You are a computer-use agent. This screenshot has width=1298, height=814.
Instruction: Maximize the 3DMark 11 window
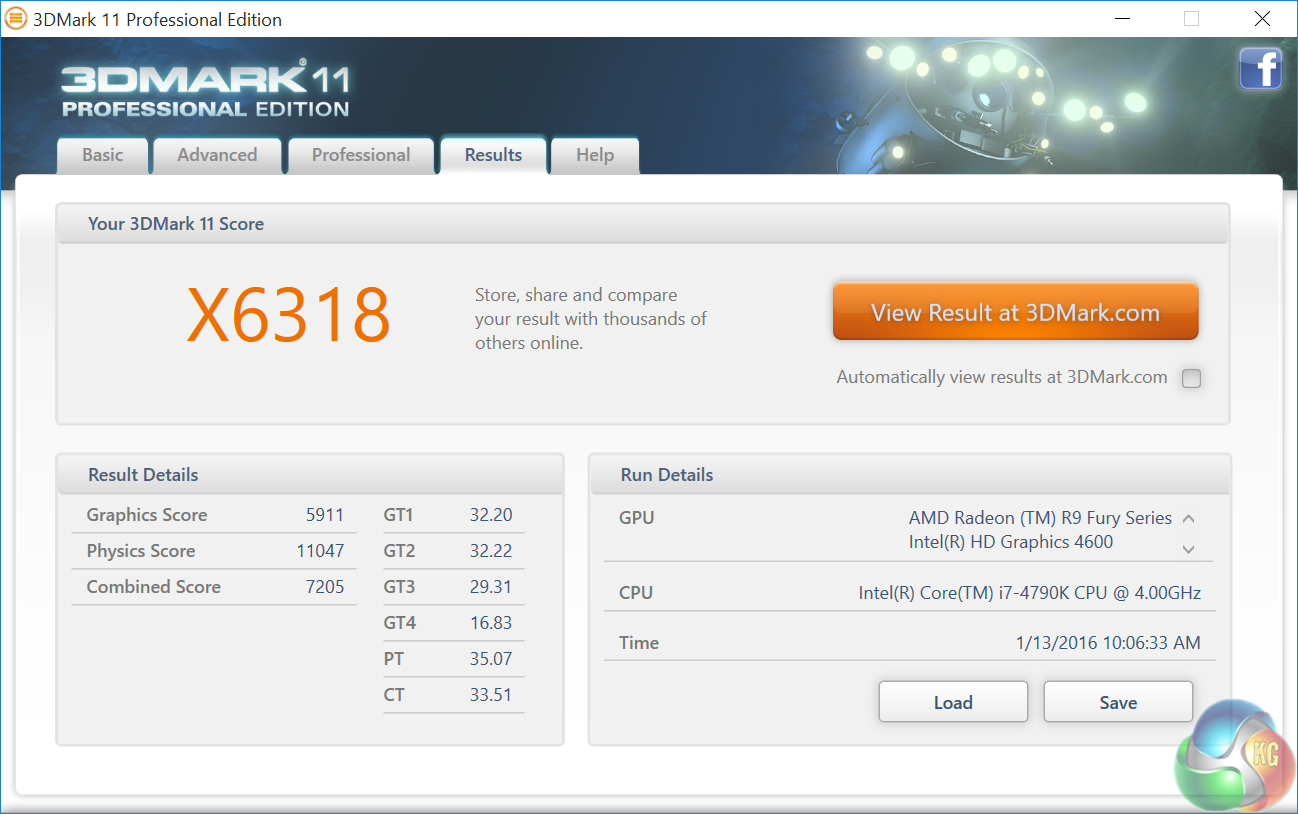tap(1191, 19)
